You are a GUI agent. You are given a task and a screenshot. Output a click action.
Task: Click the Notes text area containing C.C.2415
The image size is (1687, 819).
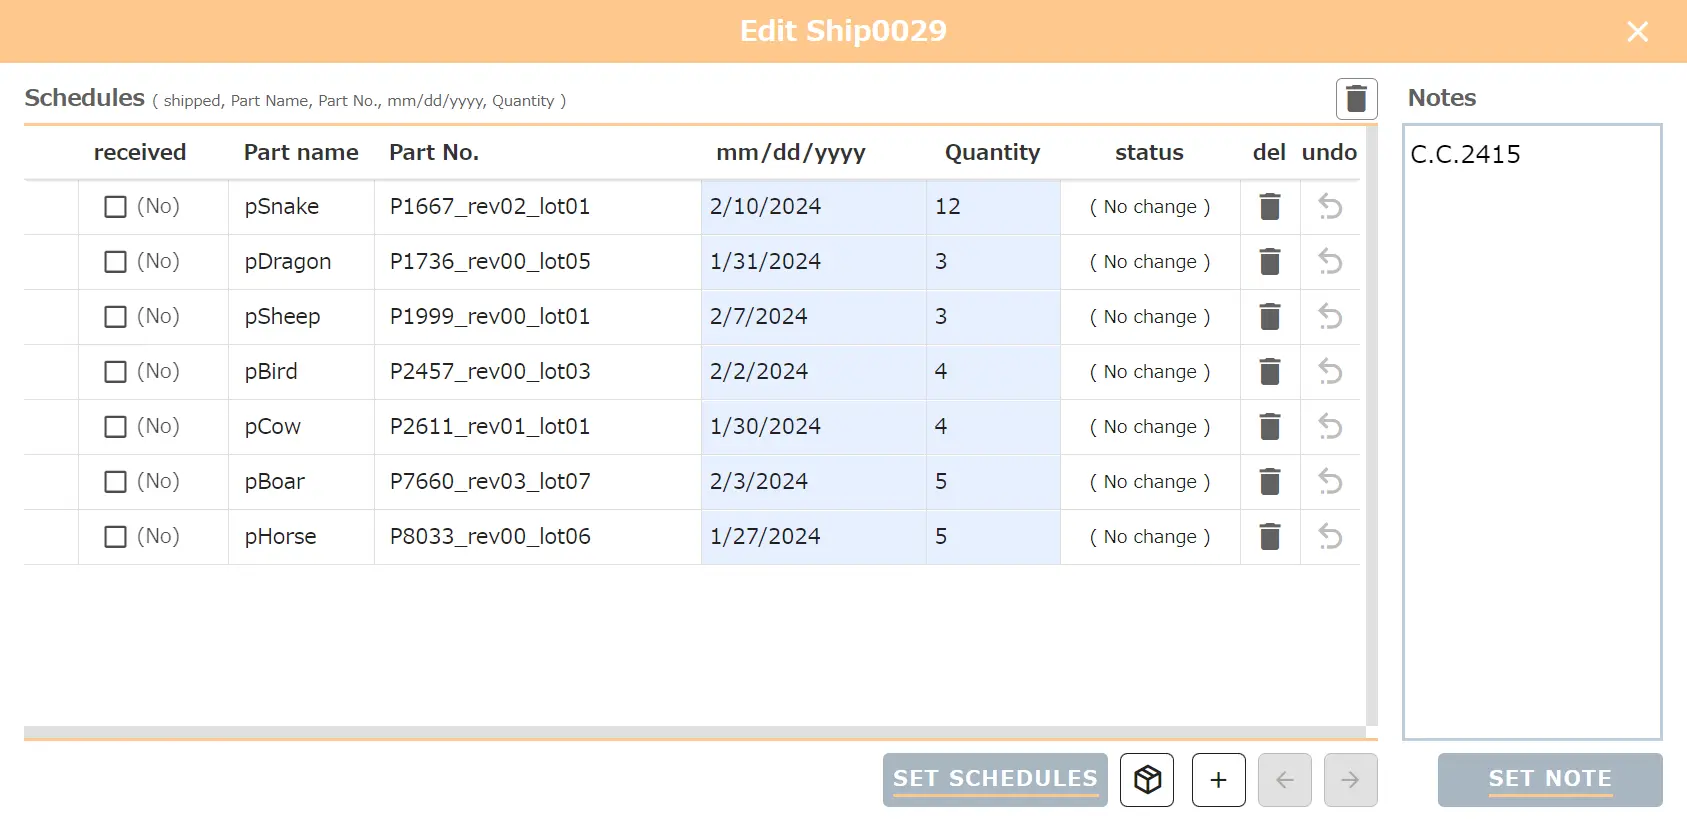pos(1531,430)
